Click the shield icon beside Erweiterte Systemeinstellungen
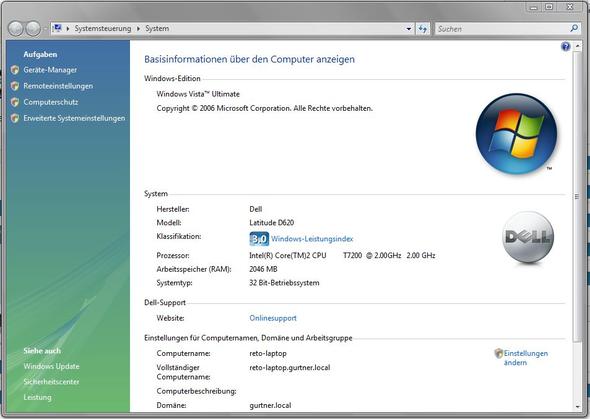This screenshot has height=419, width=590. point(15,118)
